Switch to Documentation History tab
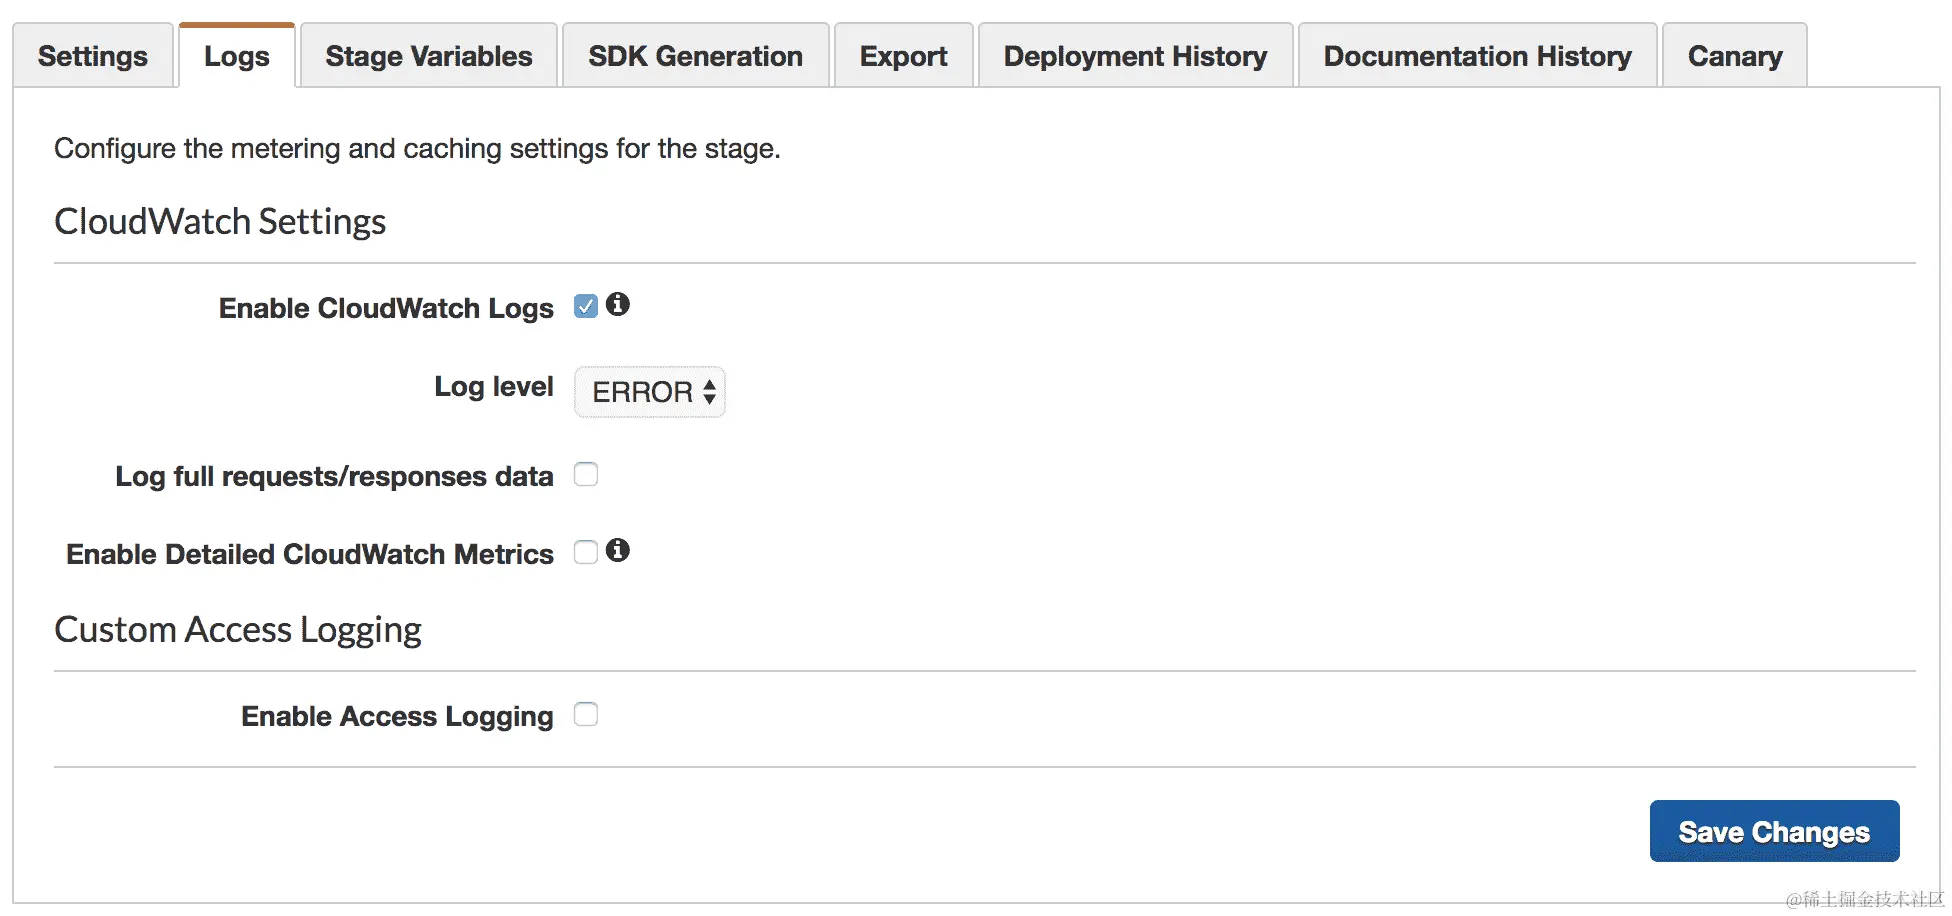 [1477, 56]
